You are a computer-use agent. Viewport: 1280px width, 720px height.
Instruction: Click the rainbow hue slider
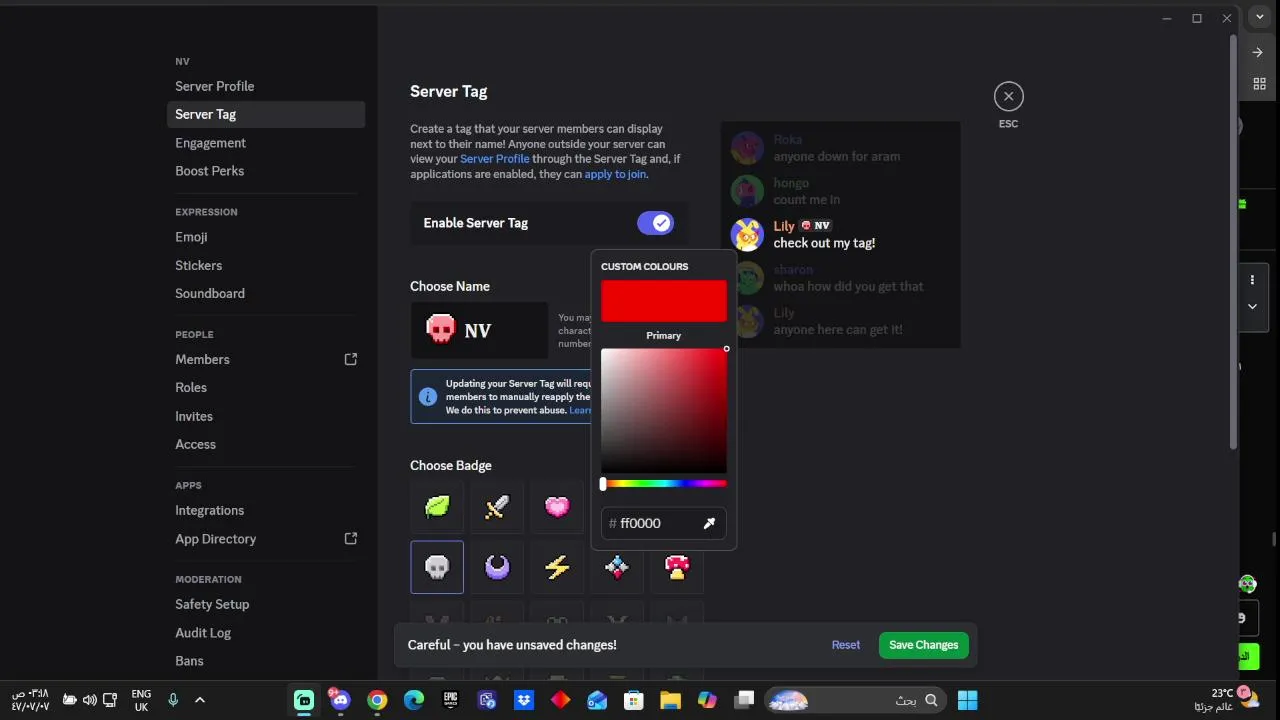click(664, 484)
